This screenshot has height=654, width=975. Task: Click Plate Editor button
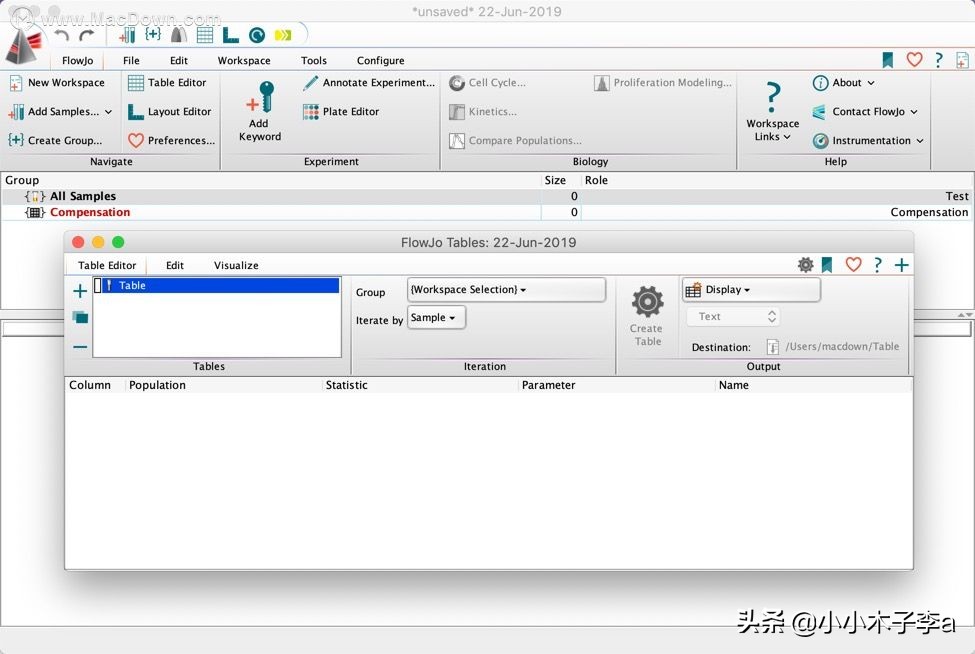pyautogui.click(x=341, y=112)
